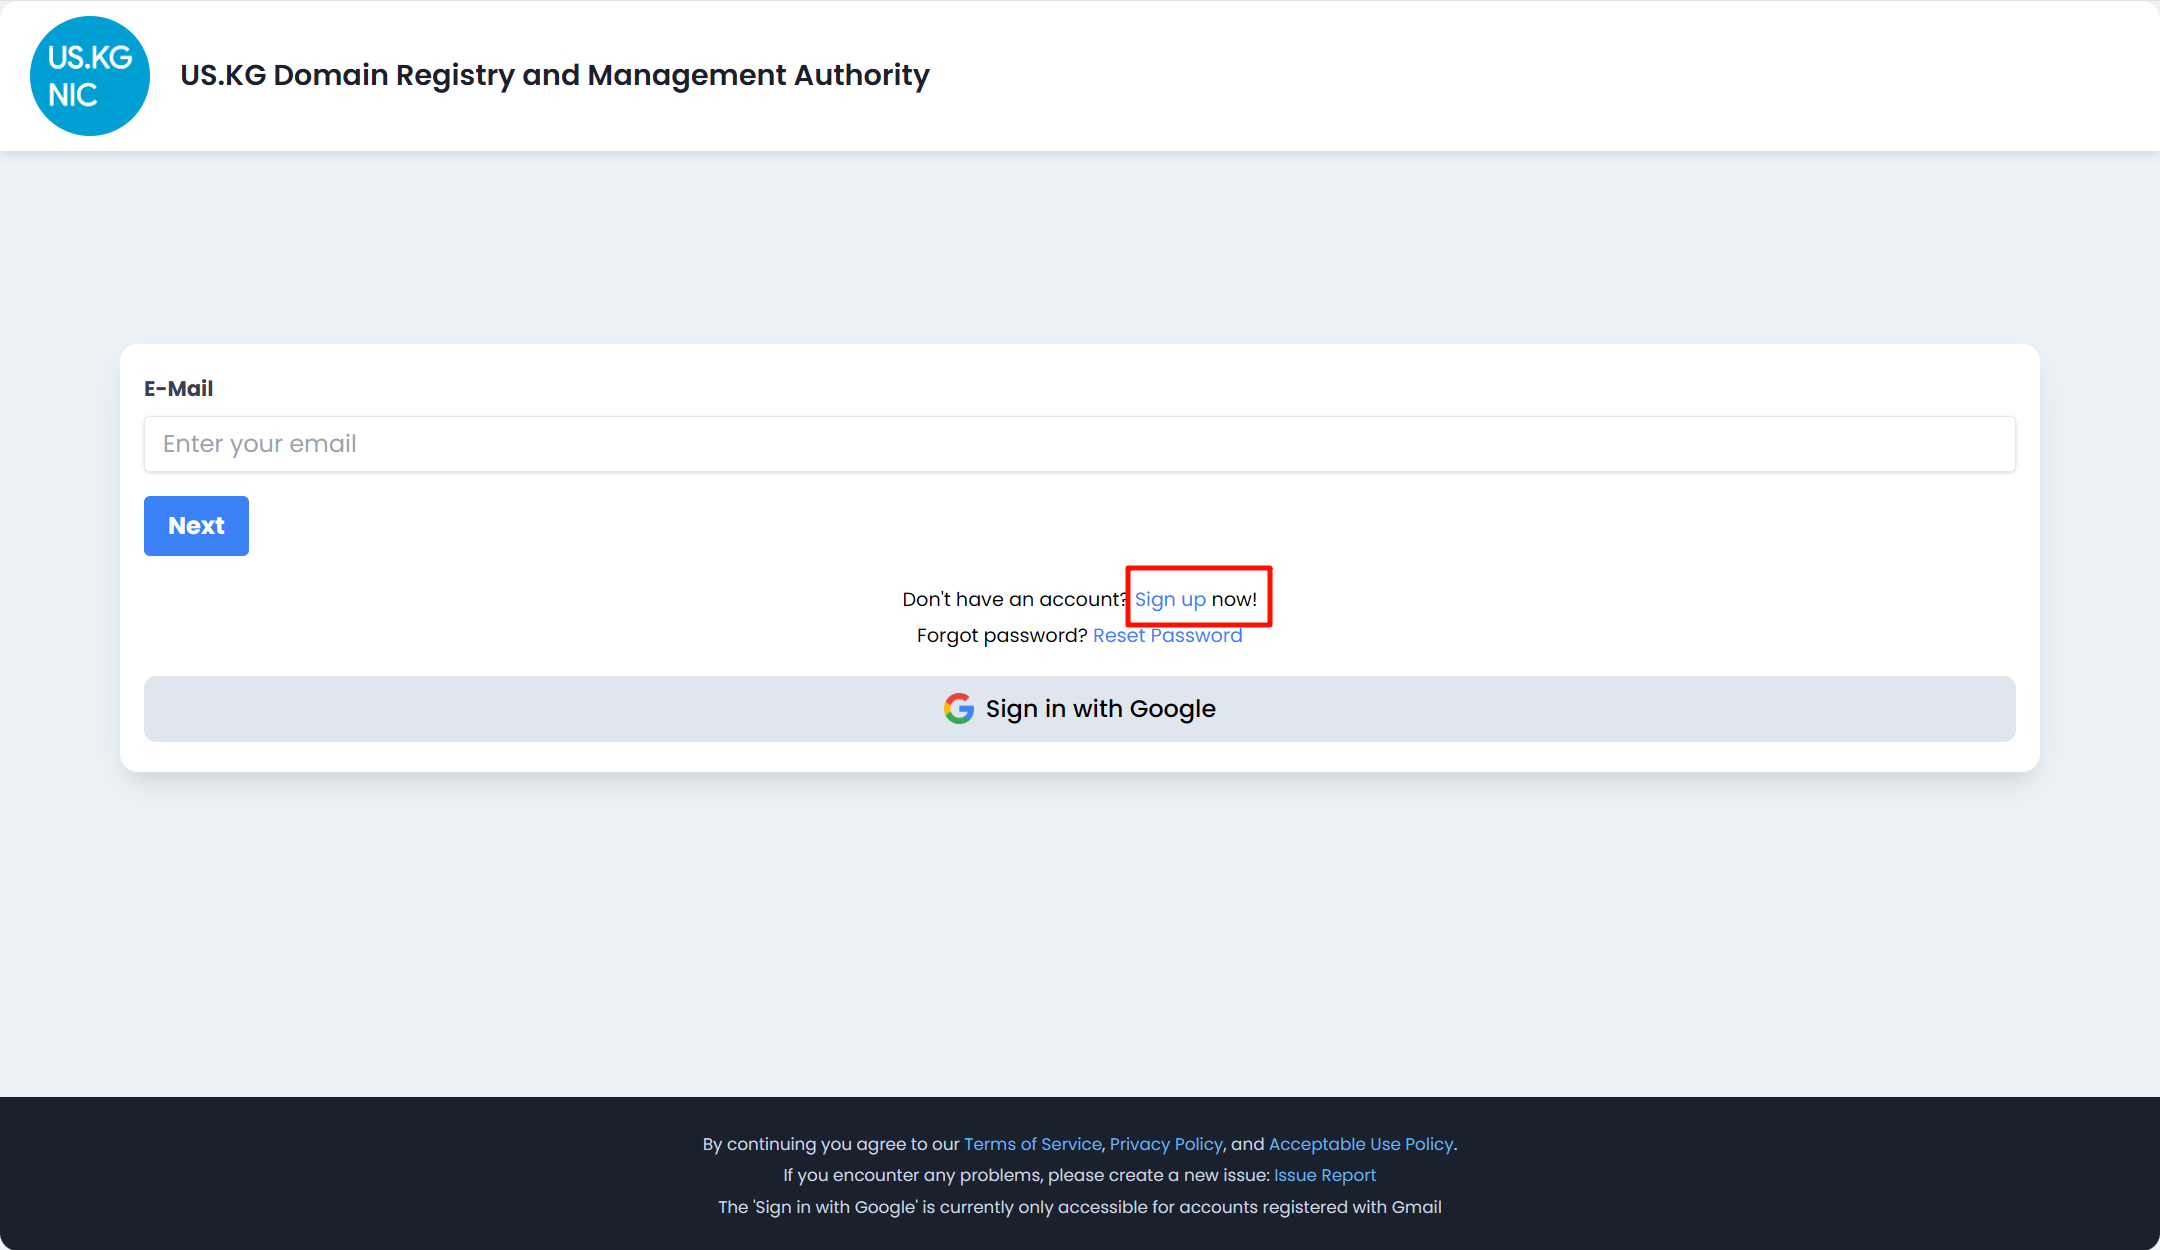
Task: Click the 'NIC' text inside the logo
Action: (x=73, y=96)
